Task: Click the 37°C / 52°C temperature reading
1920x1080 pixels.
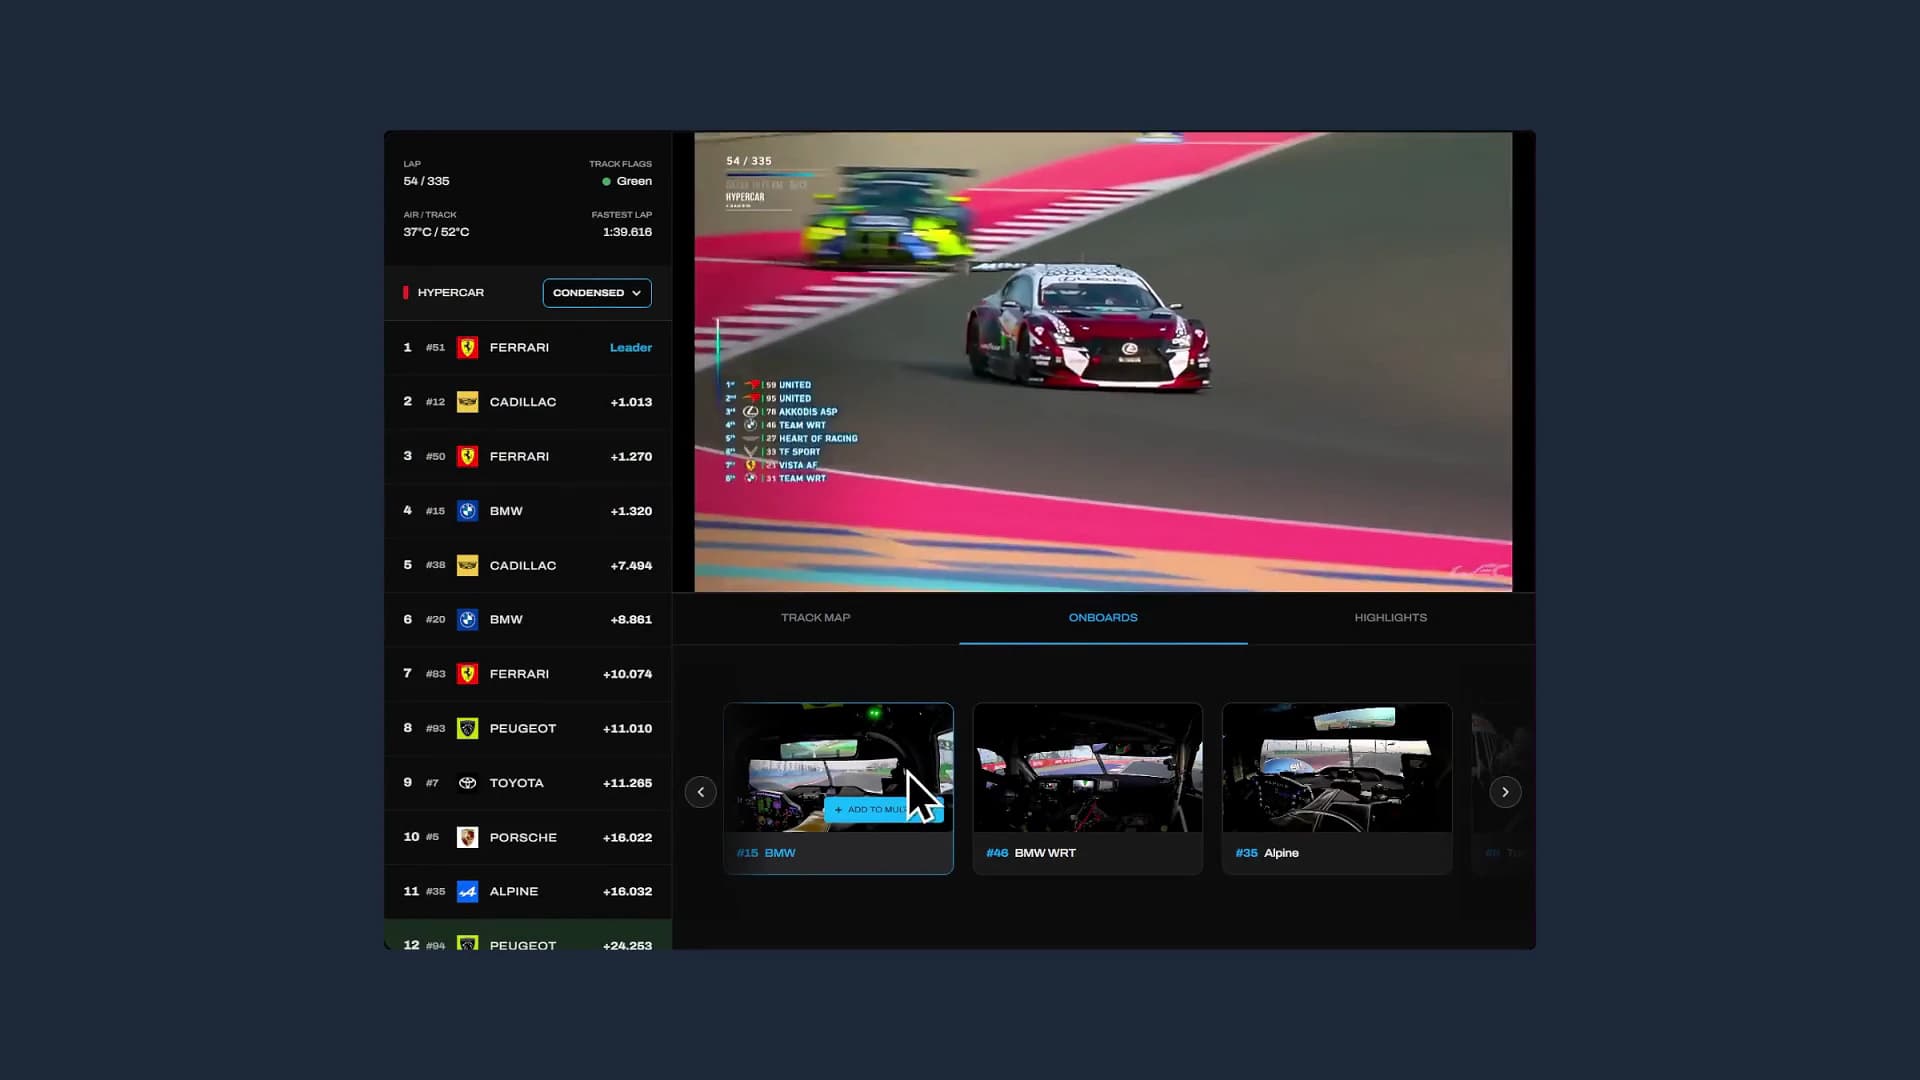Action: [436, 232]
